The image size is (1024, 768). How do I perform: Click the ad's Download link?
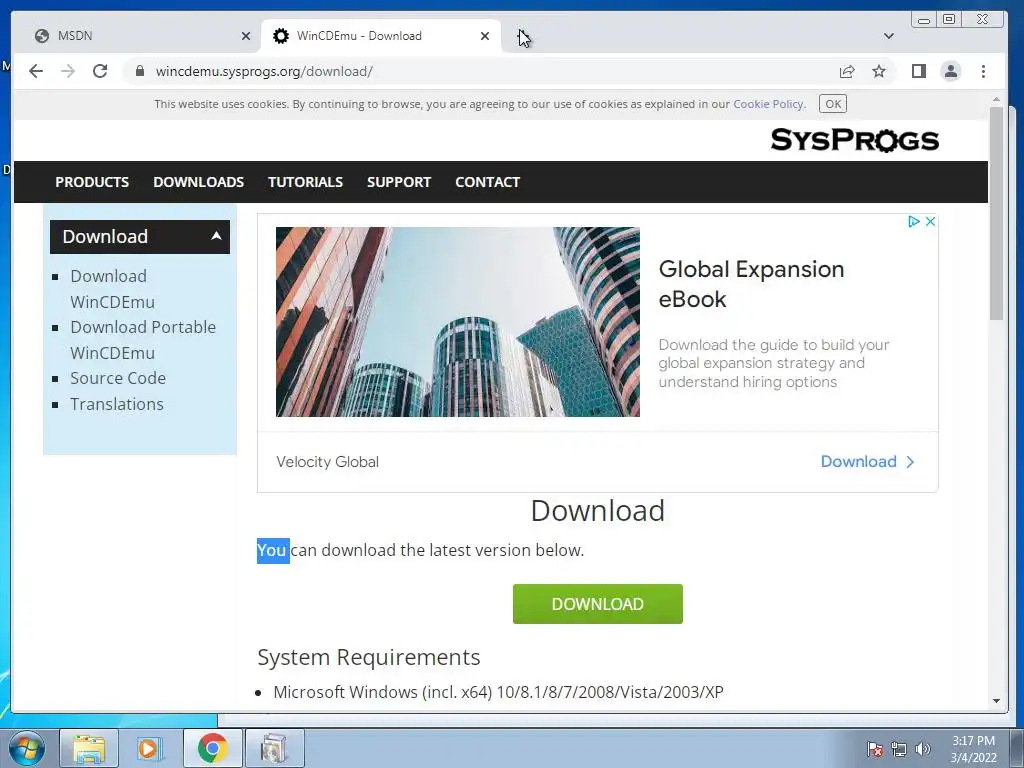[x=867, y=462]
